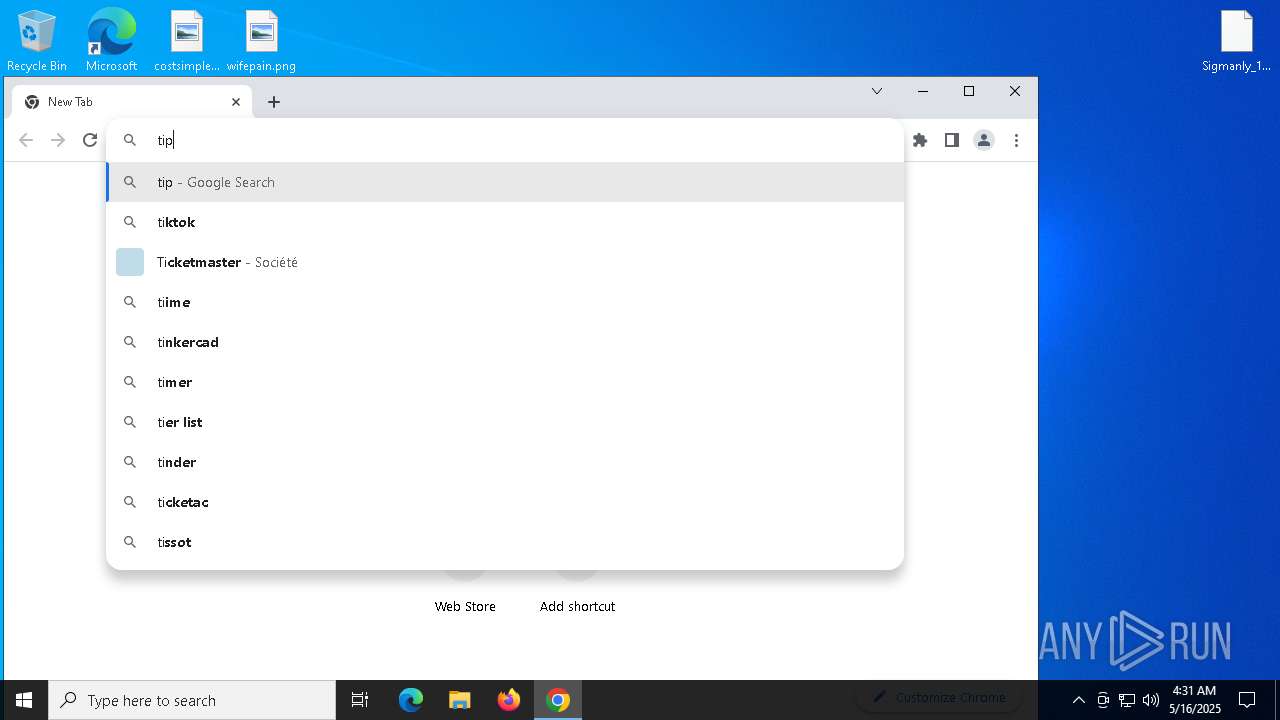
Task: Open a new tab with plus button
Action: point(274,102)
